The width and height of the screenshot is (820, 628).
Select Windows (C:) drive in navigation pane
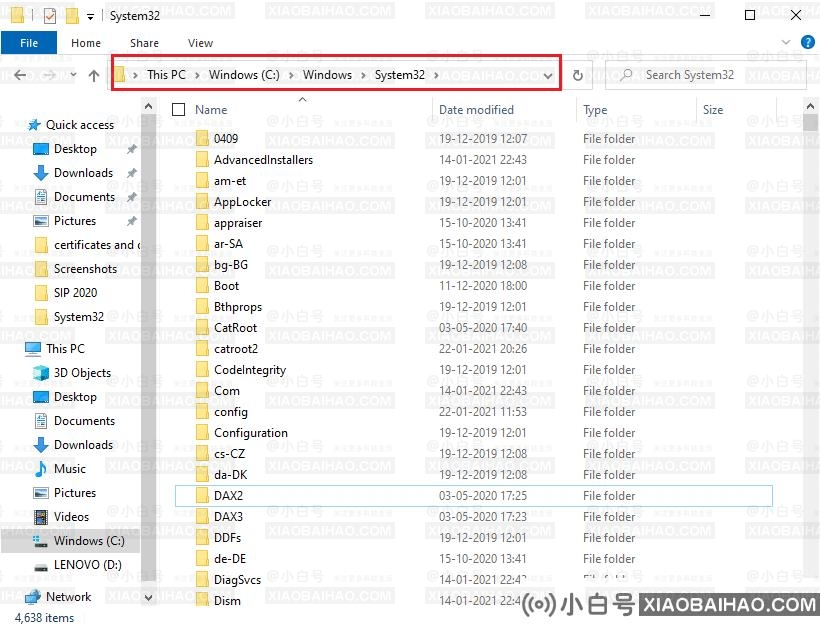pyautogui.click(x=89, y=541)
